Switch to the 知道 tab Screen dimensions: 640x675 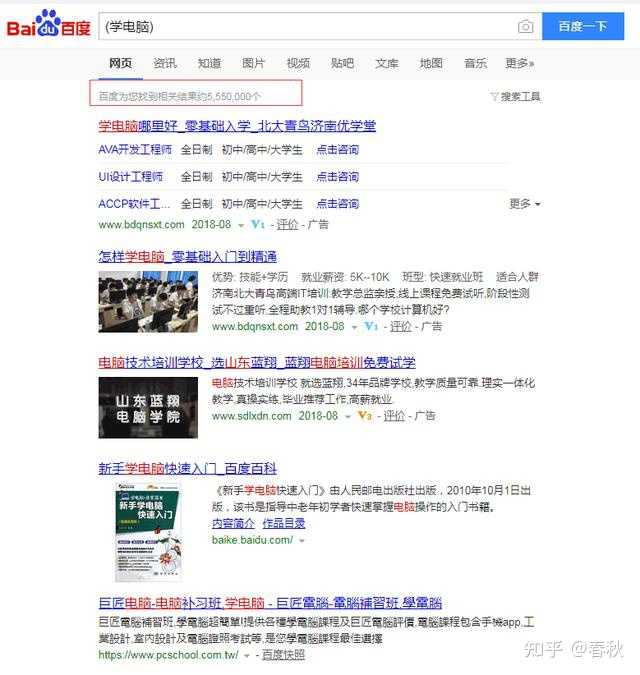(209, 63)
